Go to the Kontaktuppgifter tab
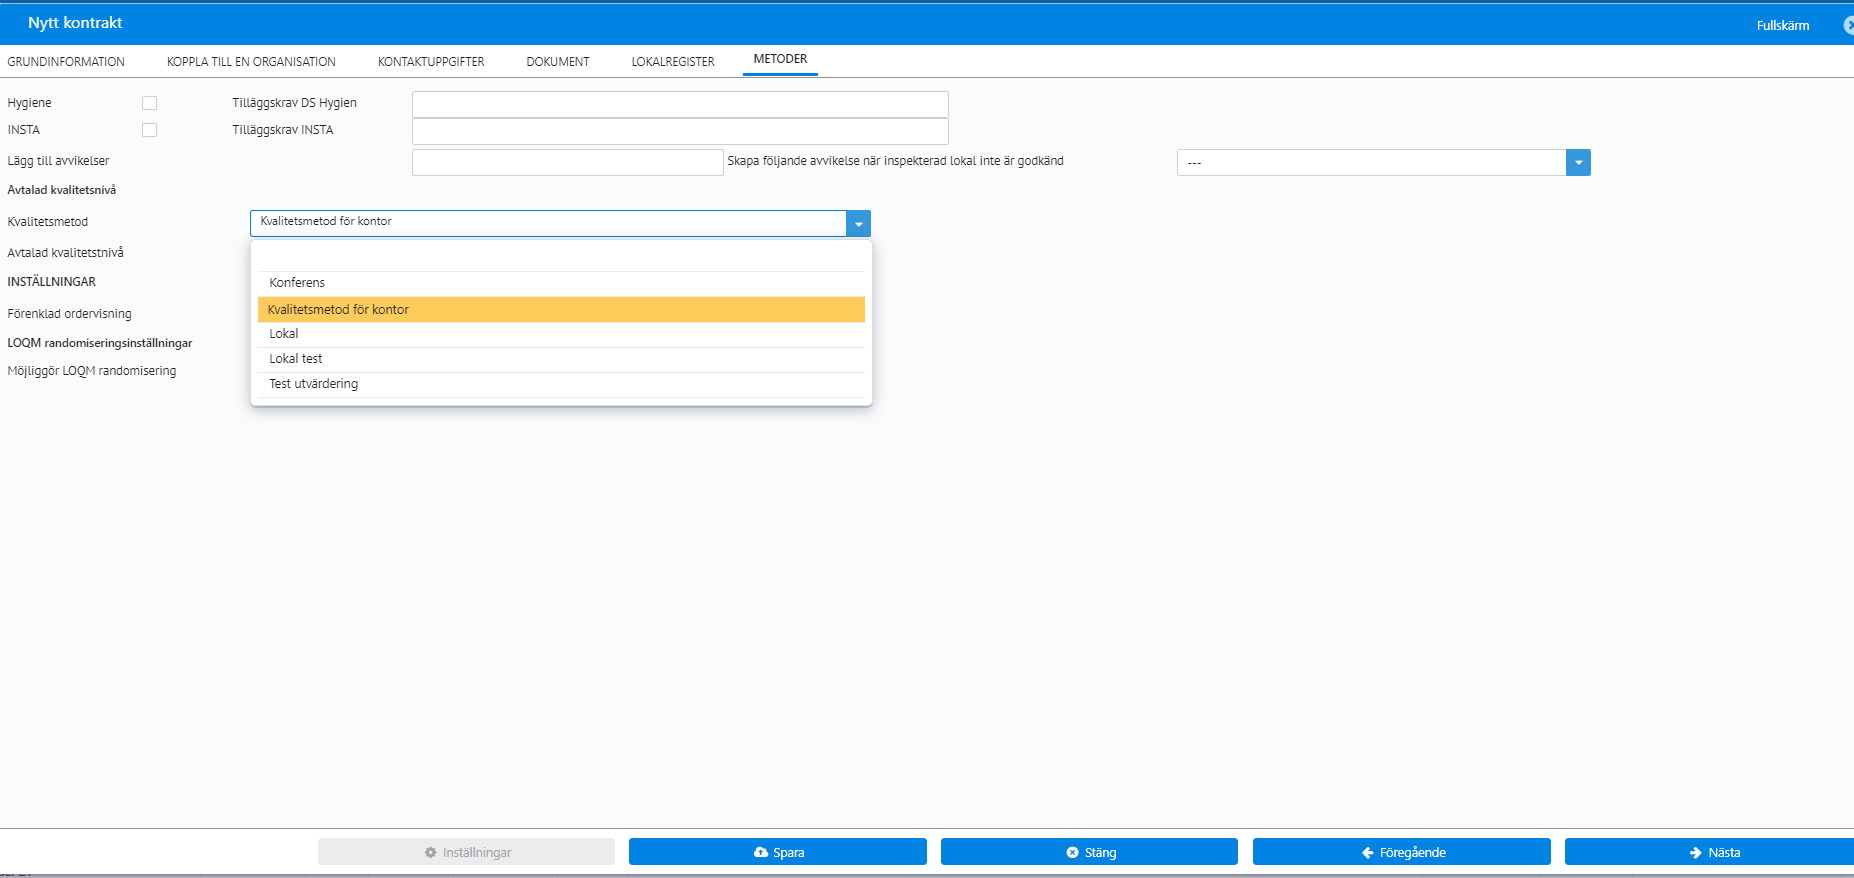 431,62
